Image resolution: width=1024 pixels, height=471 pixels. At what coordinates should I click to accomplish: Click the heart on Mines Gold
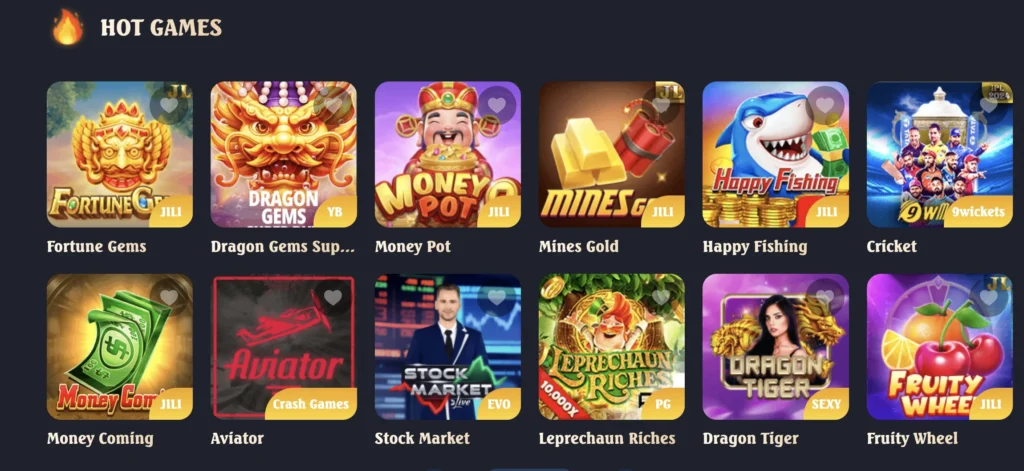[661, 105]
